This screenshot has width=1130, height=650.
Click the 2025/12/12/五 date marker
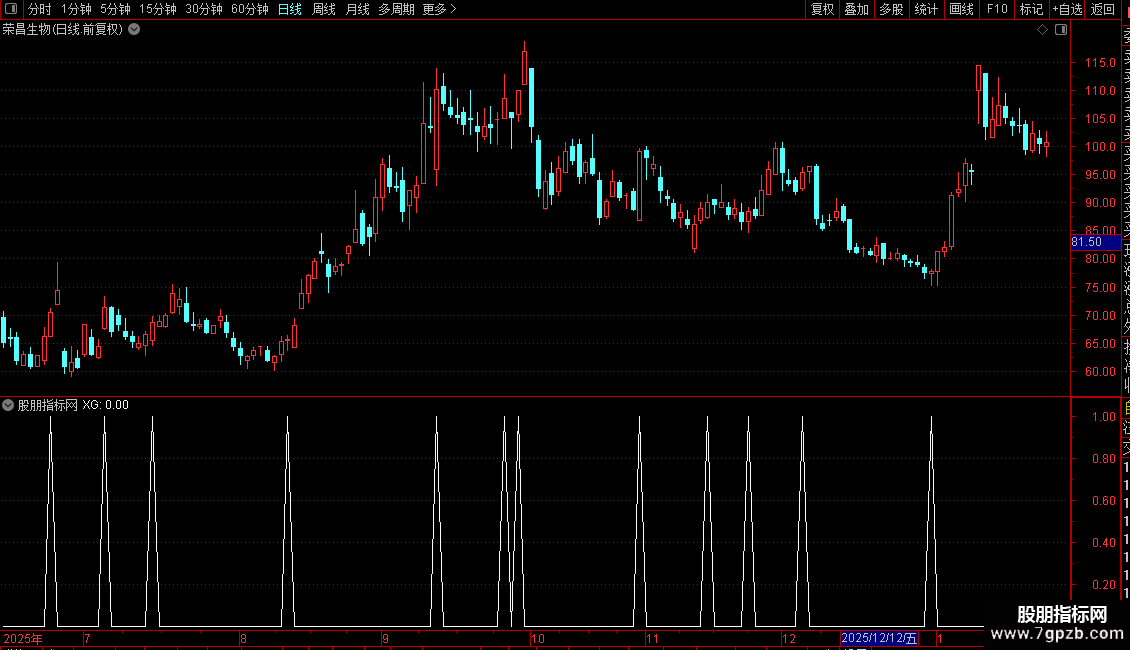pos(879,638)
